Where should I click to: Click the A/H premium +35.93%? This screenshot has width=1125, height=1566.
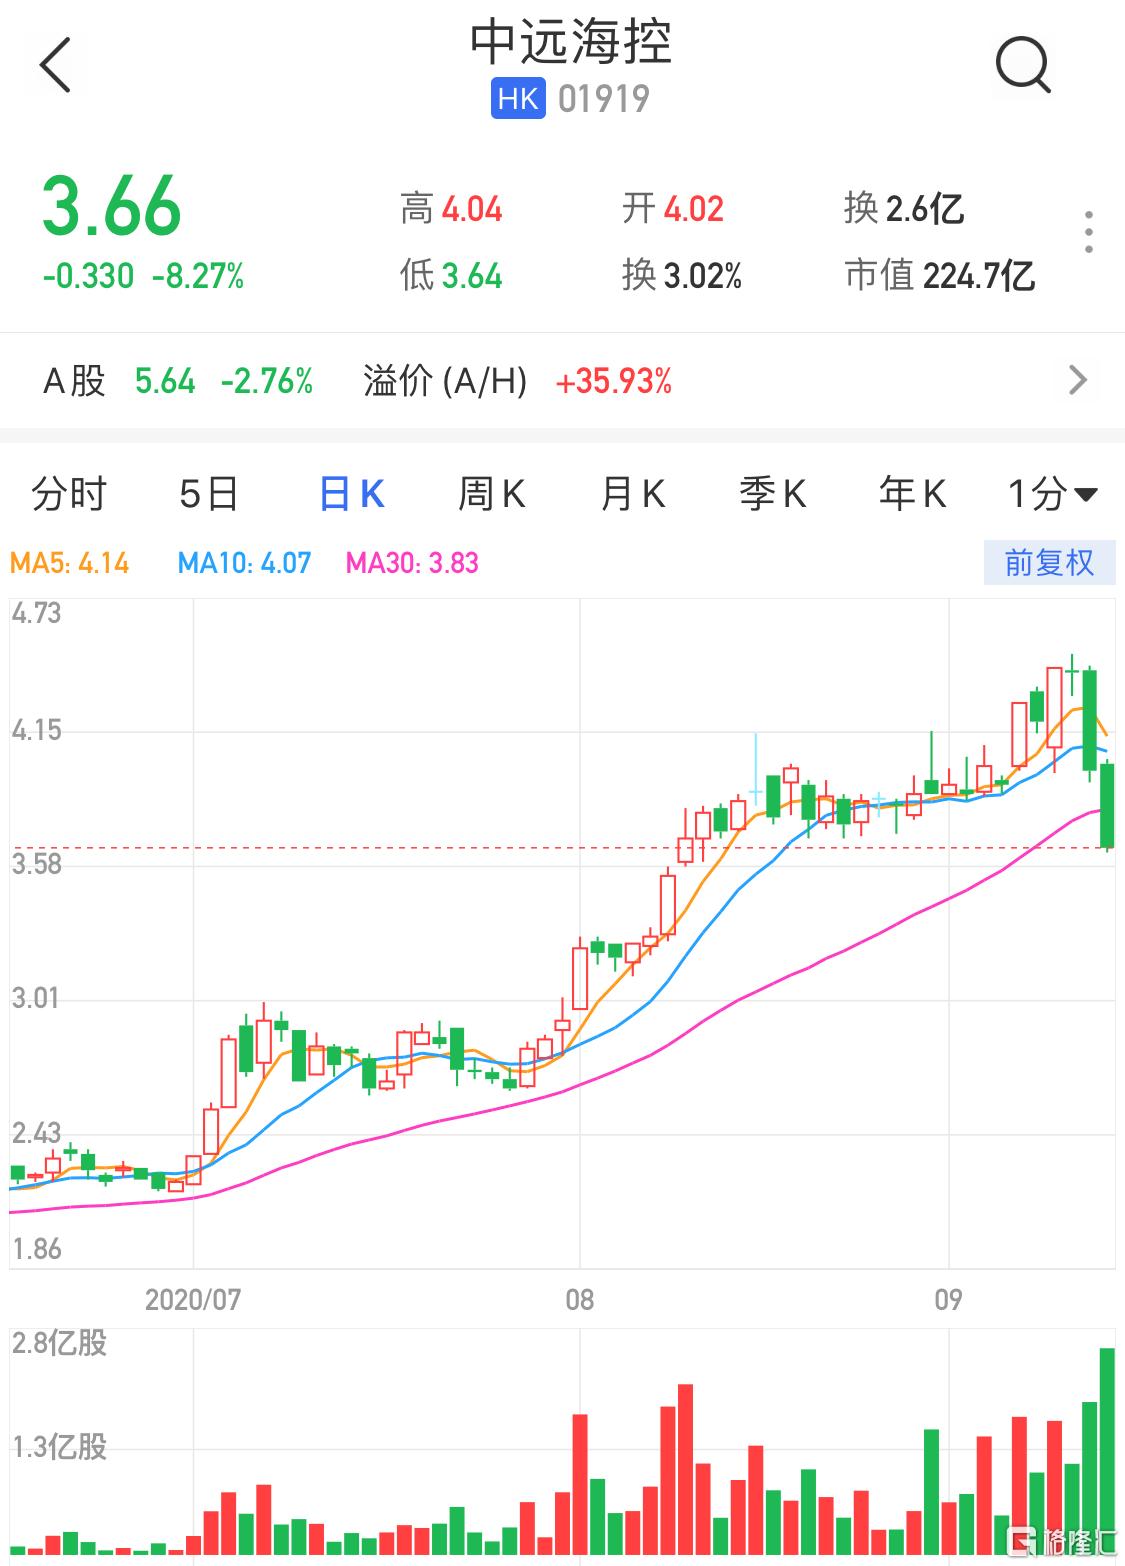614,381
